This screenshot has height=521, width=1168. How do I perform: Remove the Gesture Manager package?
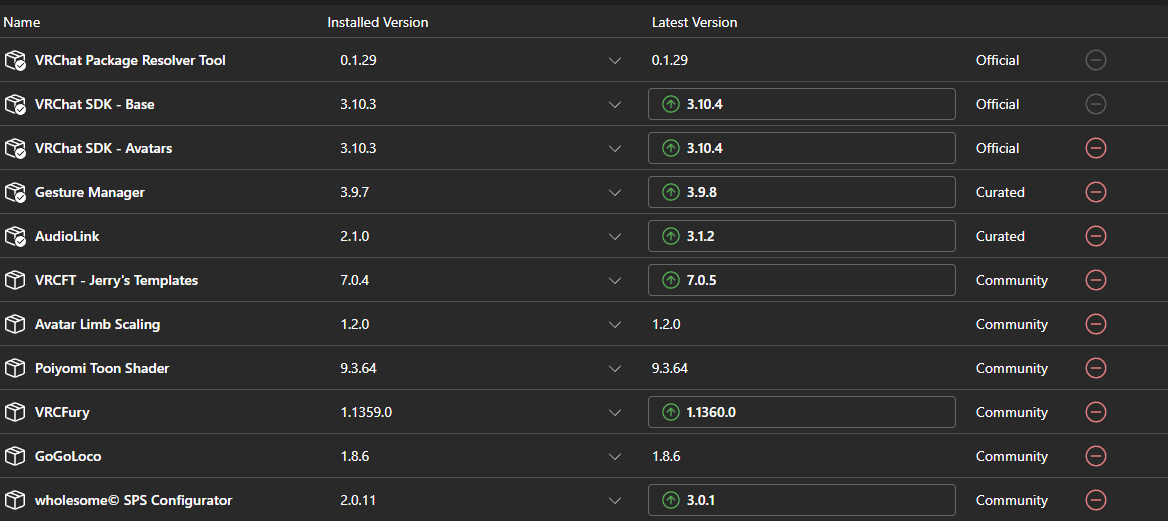[x=1095, y=192]
